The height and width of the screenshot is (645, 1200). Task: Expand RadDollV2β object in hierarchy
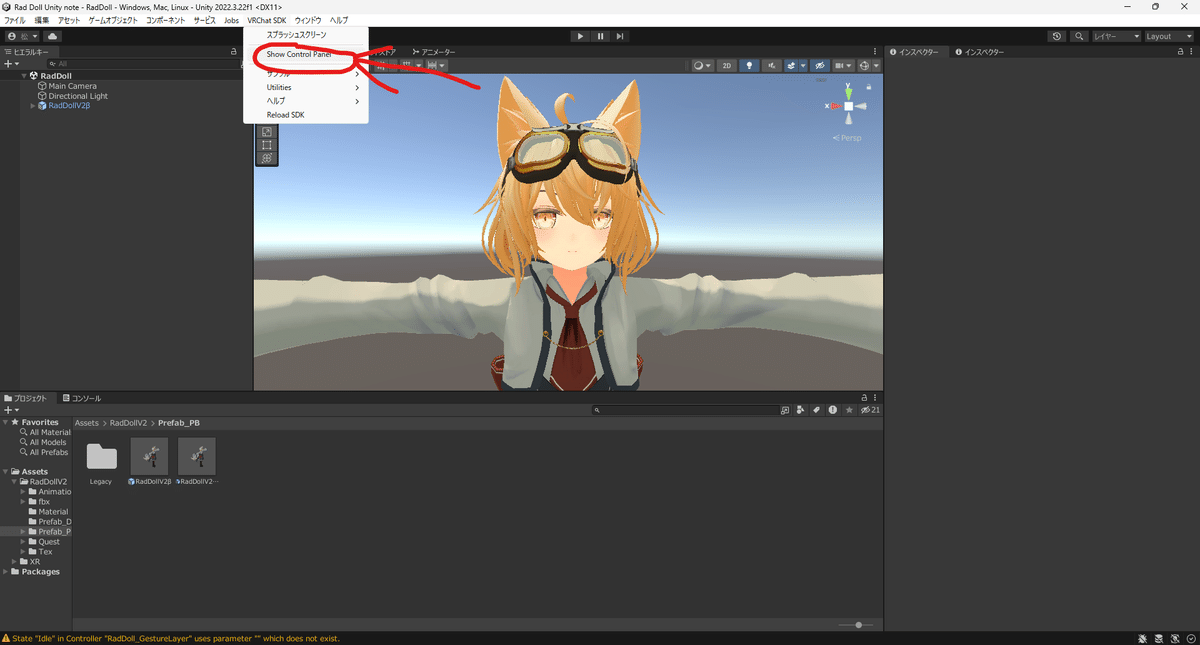[x=33, y=106]
